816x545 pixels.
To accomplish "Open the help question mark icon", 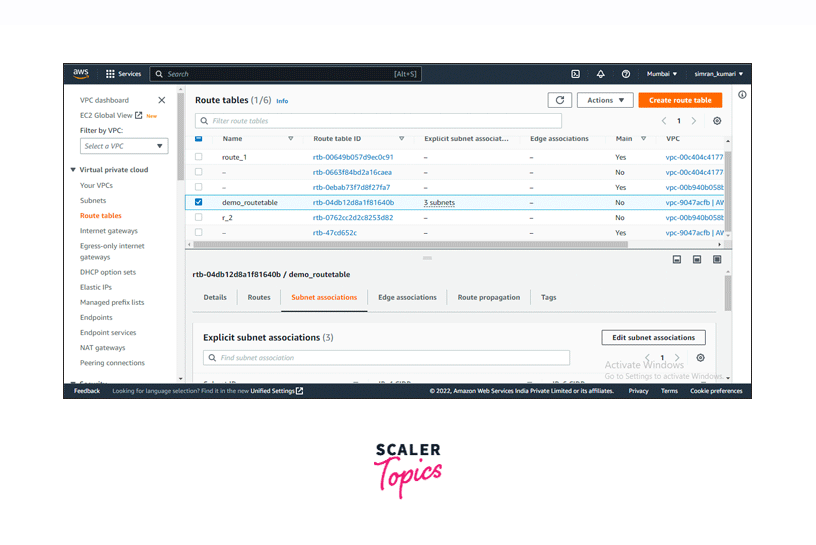I will click(x=626, y=74).
